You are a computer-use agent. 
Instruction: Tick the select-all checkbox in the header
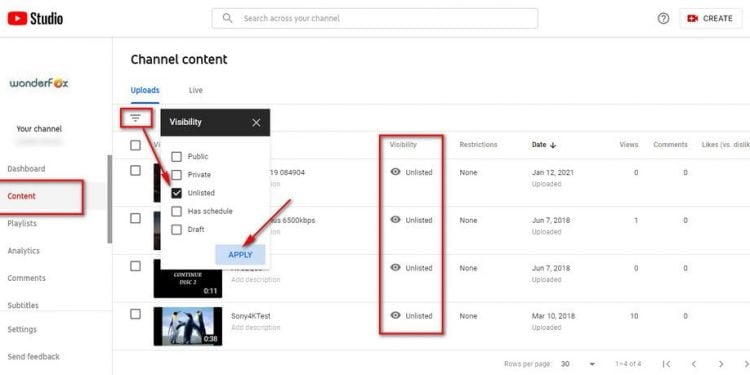[x=135, y=145]
